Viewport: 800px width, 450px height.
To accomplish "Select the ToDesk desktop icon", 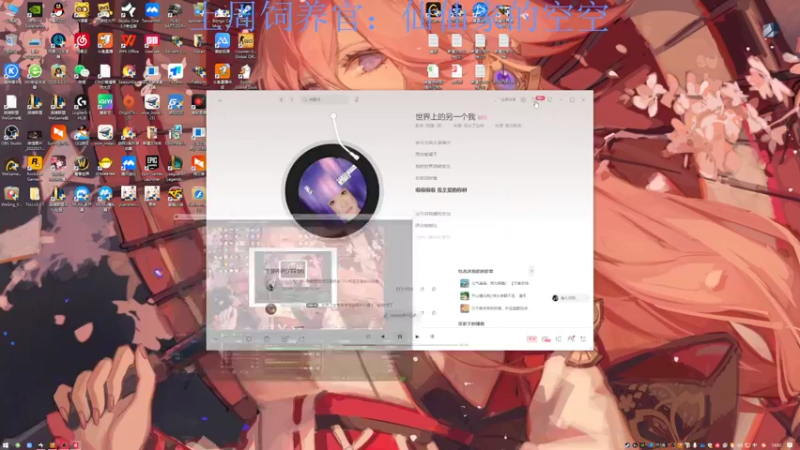I will point(176,74).
